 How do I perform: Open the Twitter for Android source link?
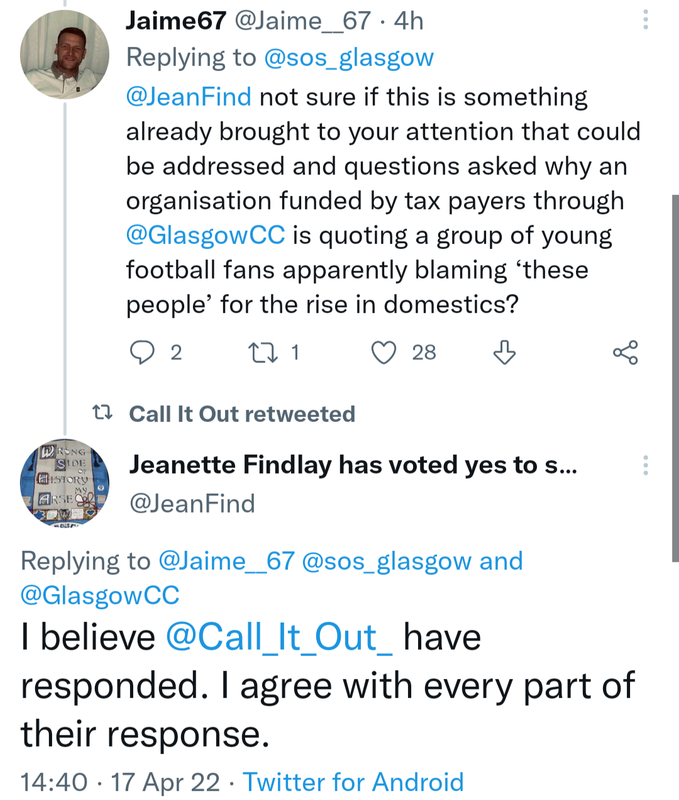pyautogui.click(x=353, y=781)
